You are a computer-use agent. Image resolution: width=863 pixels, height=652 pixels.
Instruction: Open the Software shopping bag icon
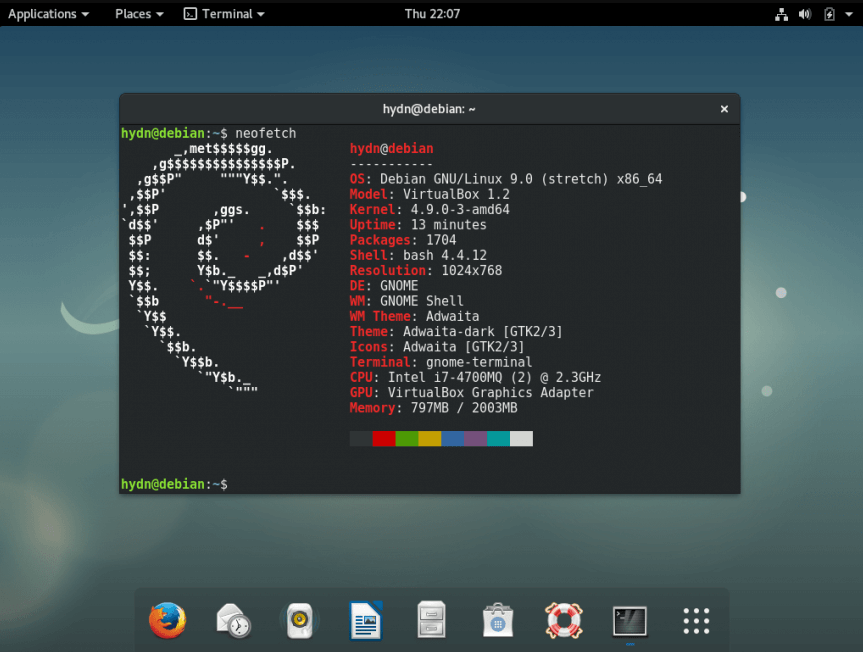coord(498,621)
